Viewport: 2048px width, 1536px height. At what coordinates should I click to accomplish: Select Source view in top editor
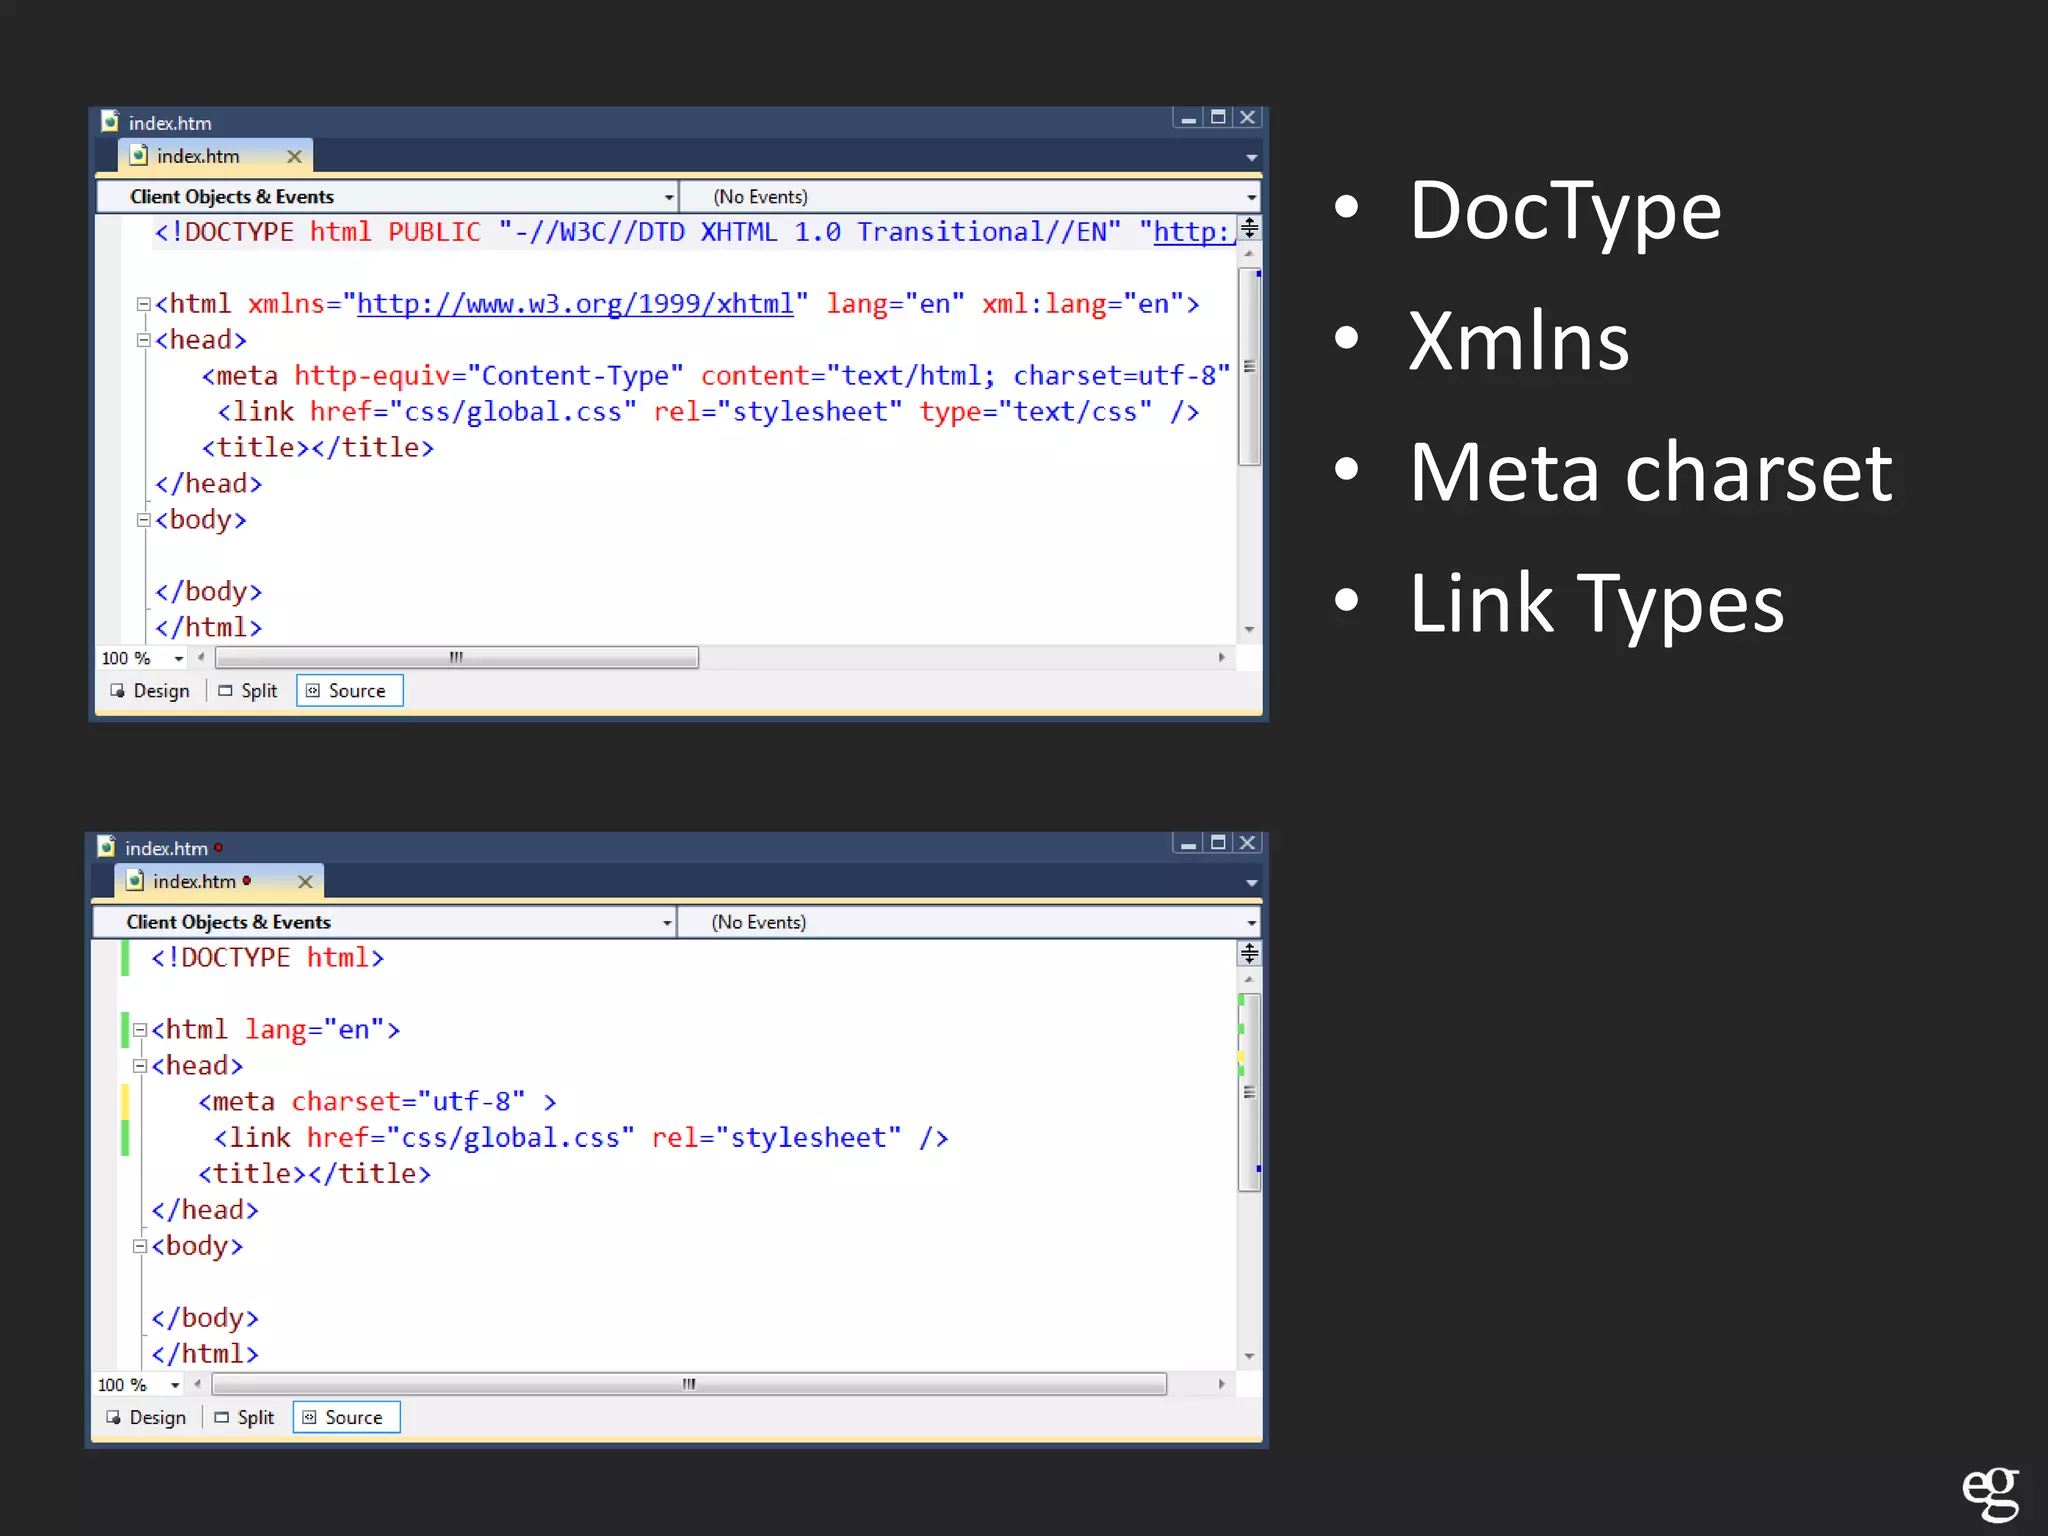click(349, 691)
